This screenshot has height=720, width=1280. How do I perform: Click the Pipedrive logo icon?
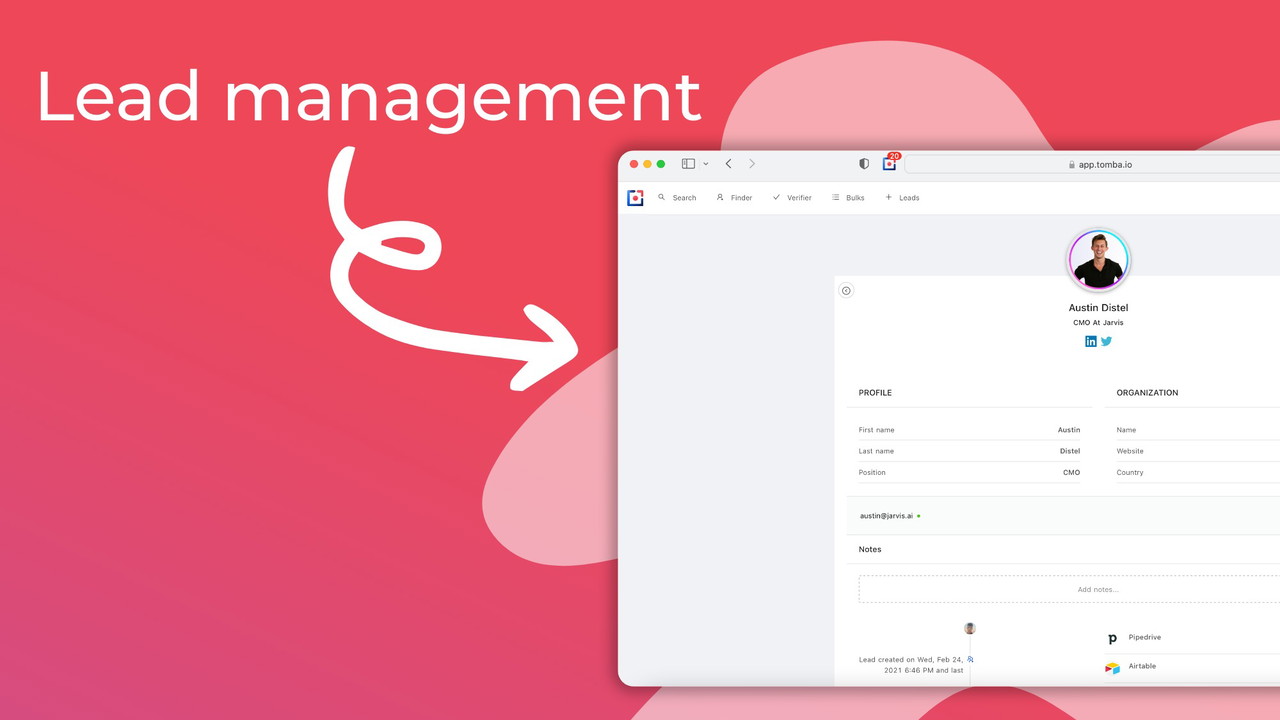[x=1112, y=638]
